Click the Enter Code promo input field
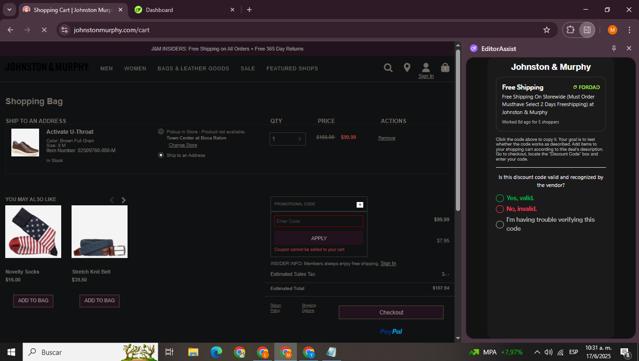639x361 pixels. 319,221
